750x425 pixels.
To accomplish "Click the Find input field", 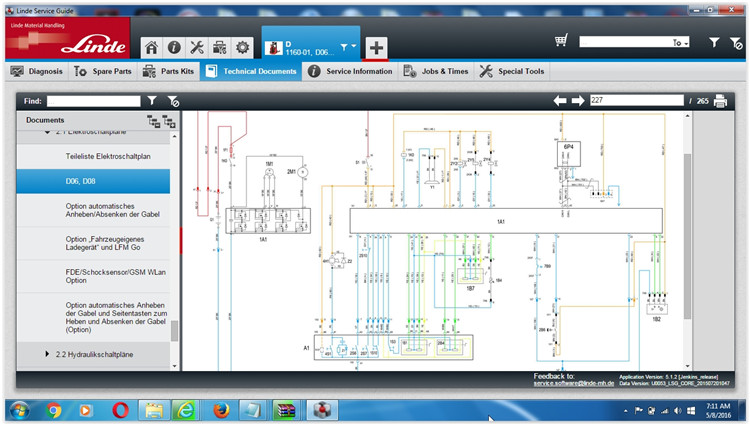I will [94, 101].
